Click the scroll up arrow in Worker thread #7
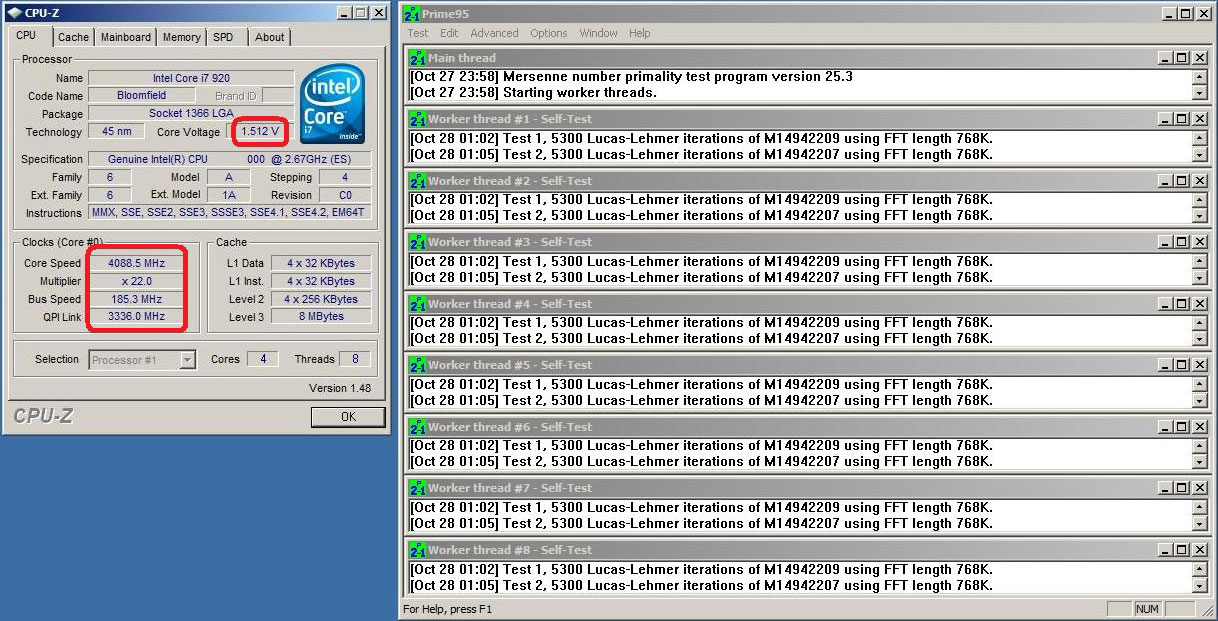The width and height of the screenshot is (1218, 621). (1200, 507)
